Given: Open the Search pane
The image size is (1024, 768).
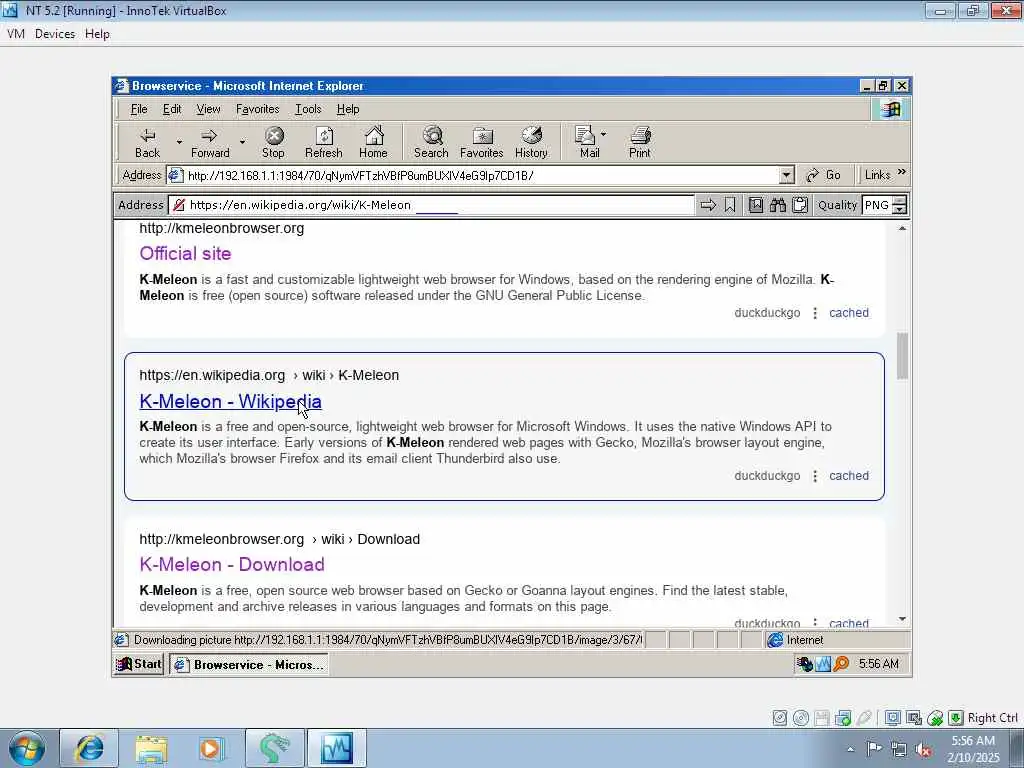Looking at the screenshot, I should 431,142.
